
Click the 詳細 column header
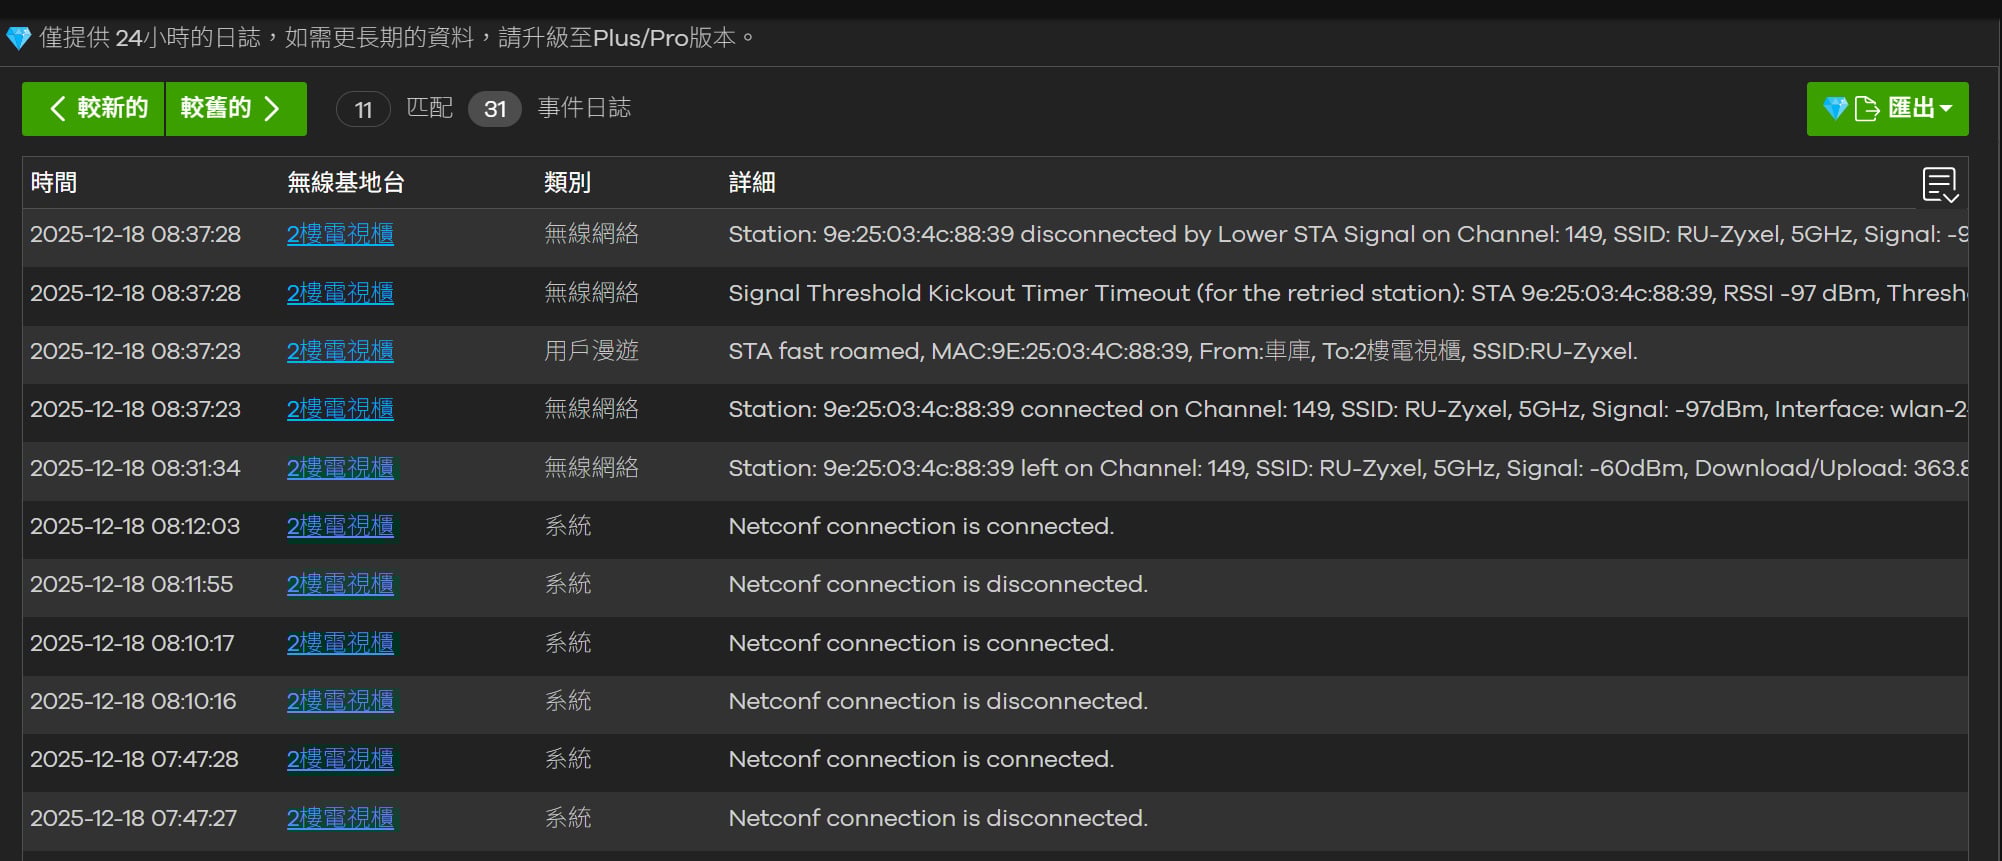(x=752, y=183)
